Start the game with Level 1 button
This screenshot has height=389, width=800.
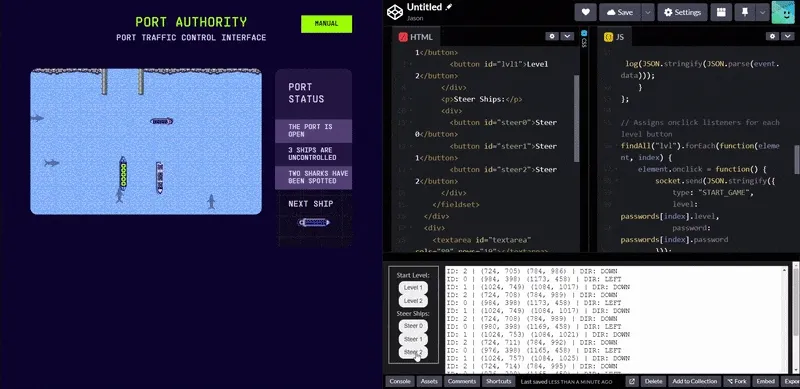(x=413, y=287)
